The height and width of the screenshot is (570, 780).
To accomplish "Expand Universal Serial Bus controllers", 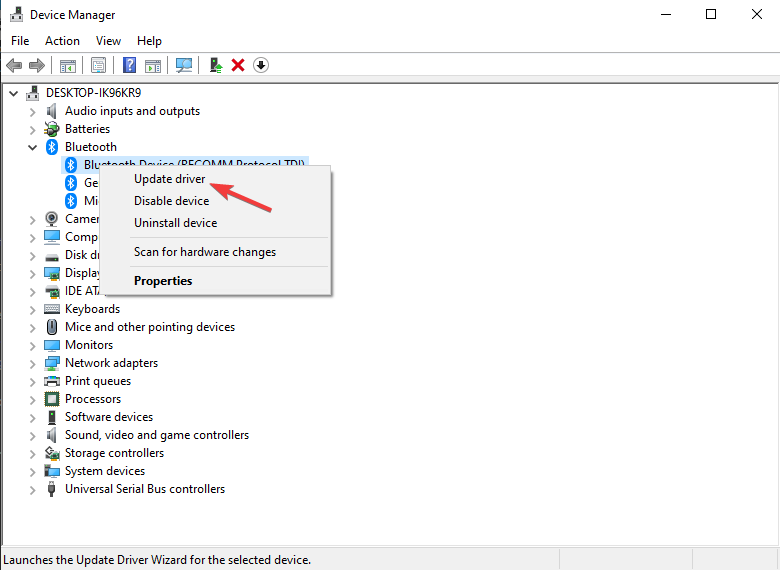I will 32,490.
